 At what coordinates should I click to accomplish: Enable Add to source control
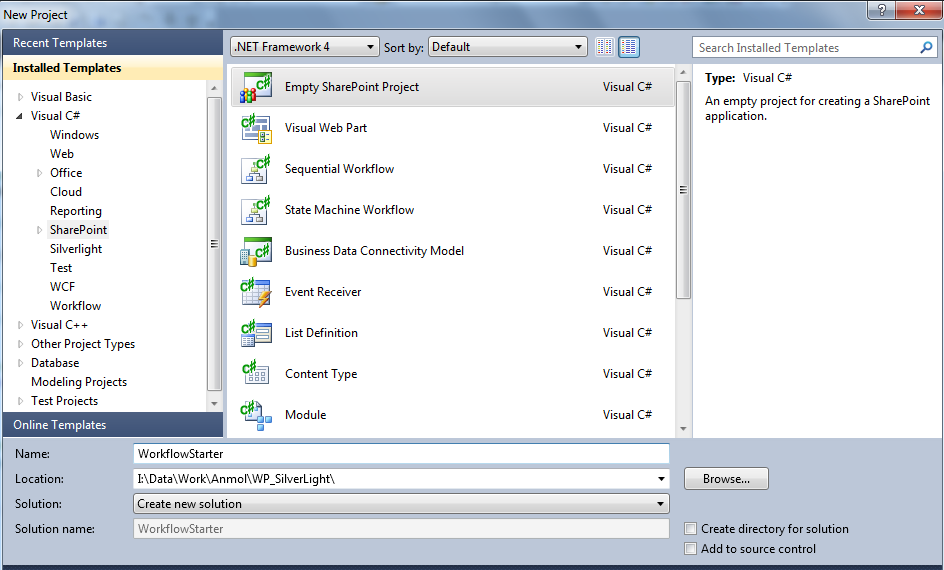point(691,548)
